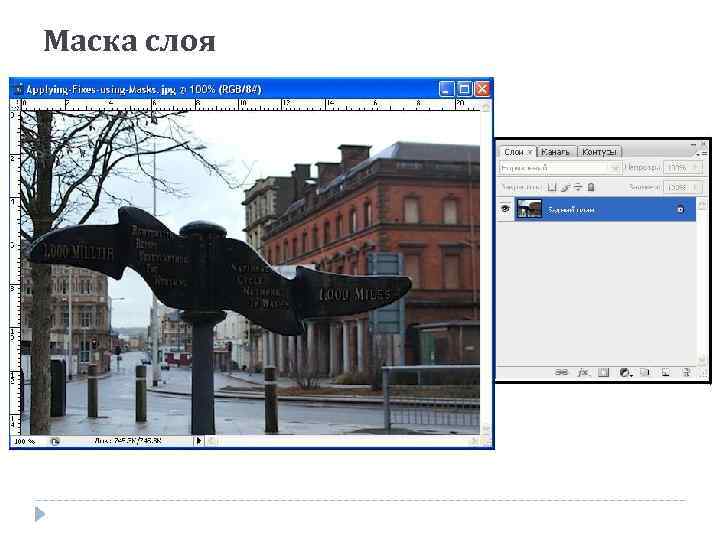Screen dimensions: 720x540
Task: Click the fill value field
Action: 677,187
